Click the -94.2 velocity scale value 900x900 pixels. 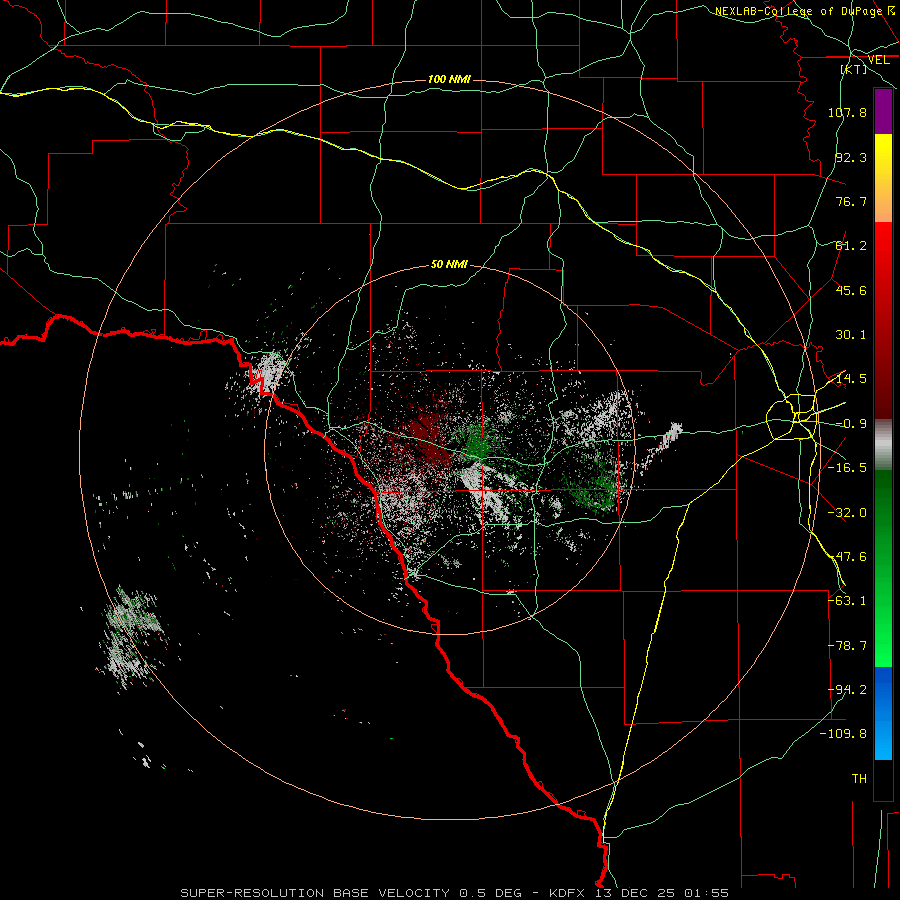tap(847, 690)
